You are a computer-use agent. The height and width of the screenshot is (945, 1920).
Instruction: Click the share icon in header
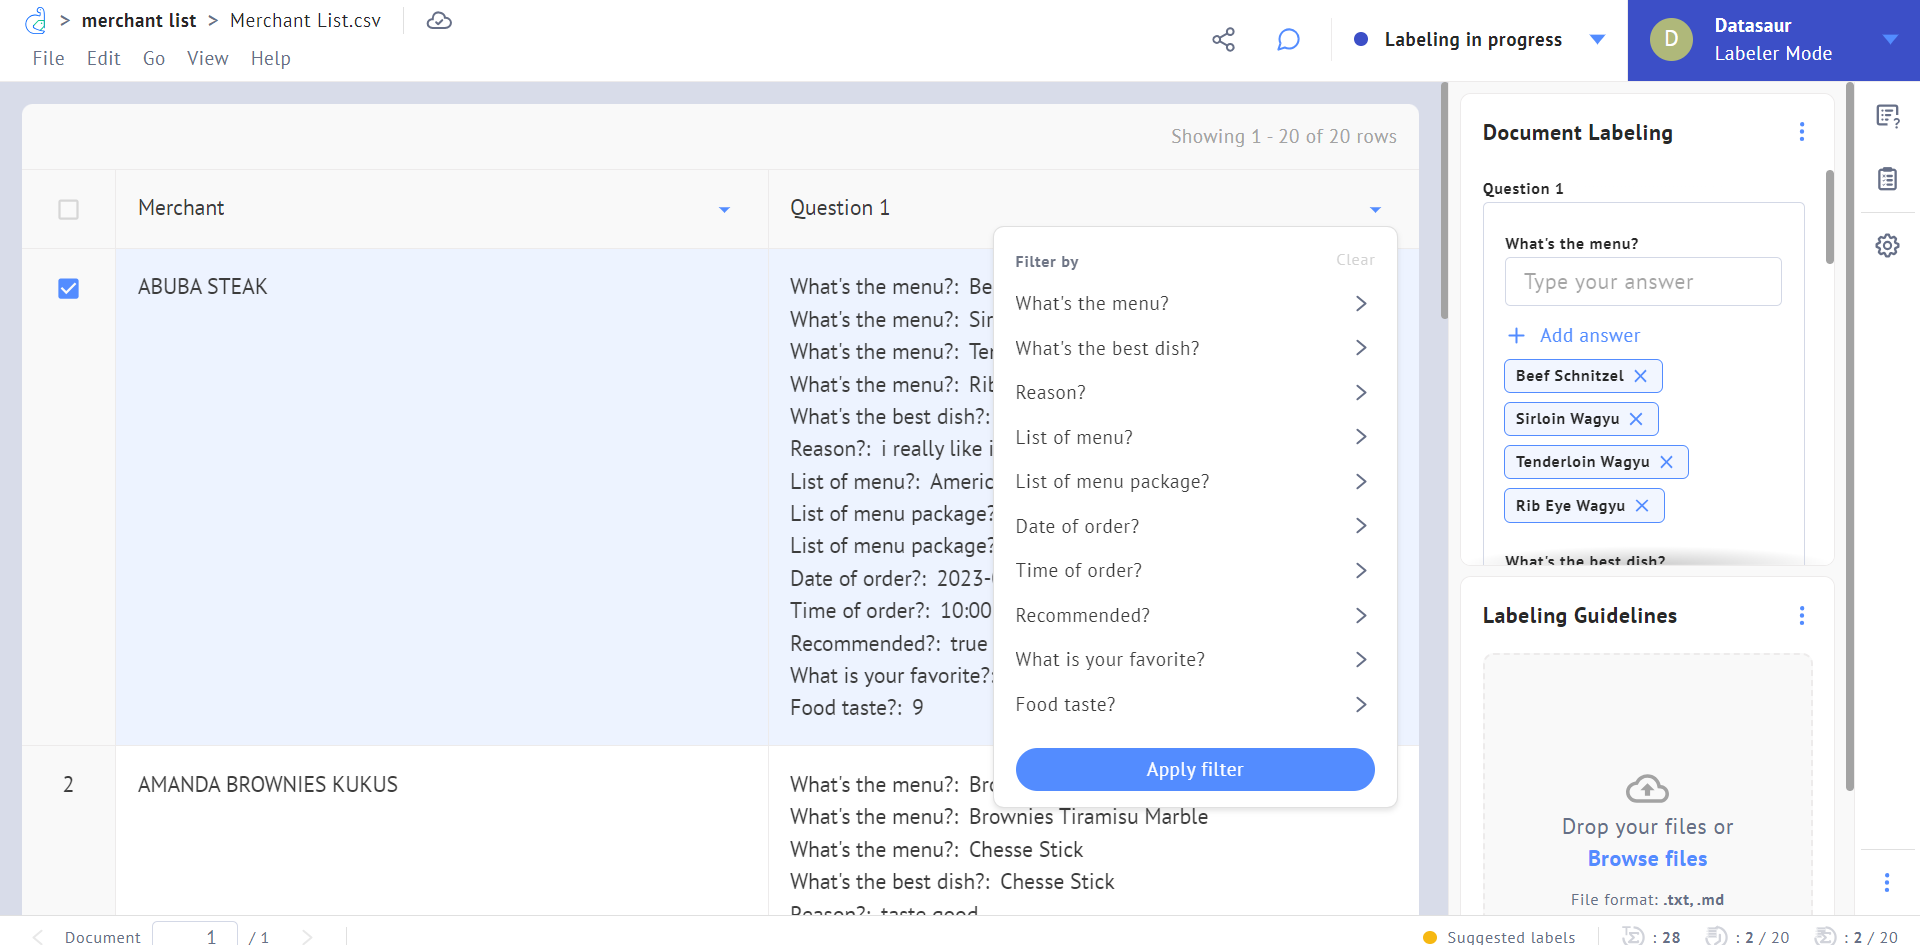click(x=1223, y=40)
